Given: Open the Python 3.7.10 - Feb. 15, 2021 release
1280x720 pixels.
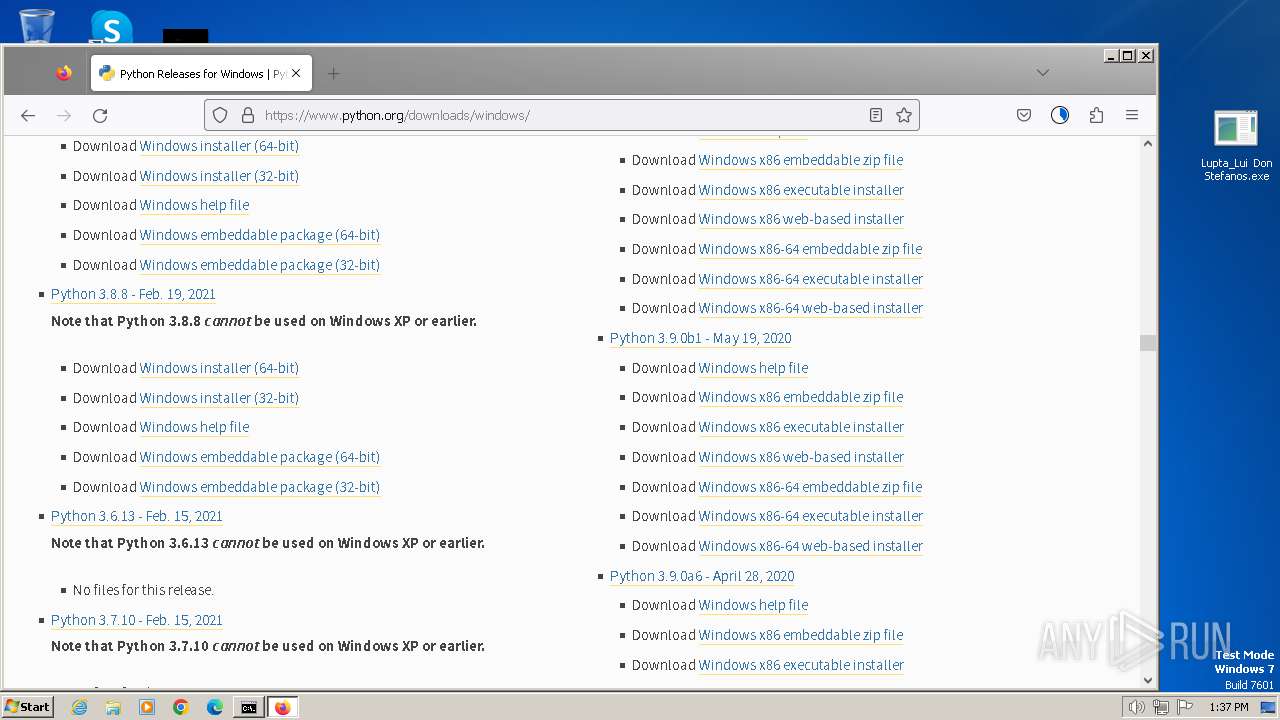Looking at the screenshot, I should [137, 620].
